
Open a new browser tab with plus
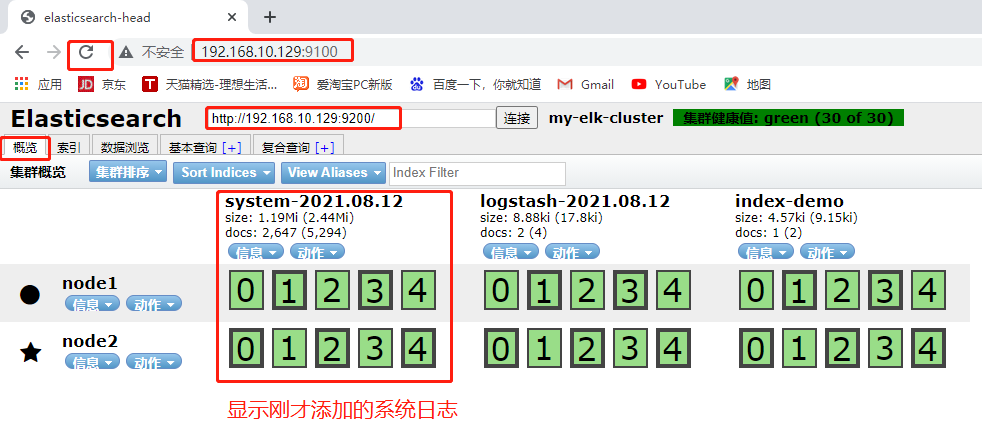coord(270,18)
